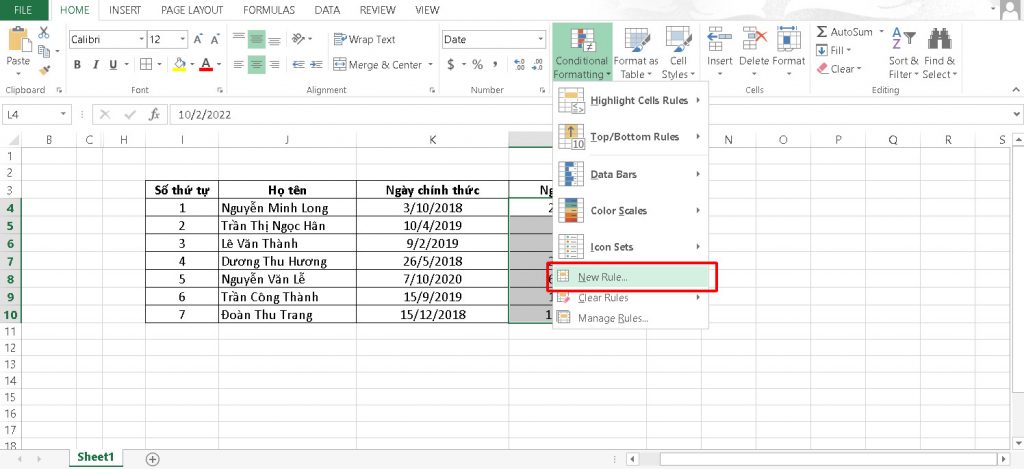1024x469 pixels.
Task: Click the Increase Font Size icon
Action: pos(199,40)
